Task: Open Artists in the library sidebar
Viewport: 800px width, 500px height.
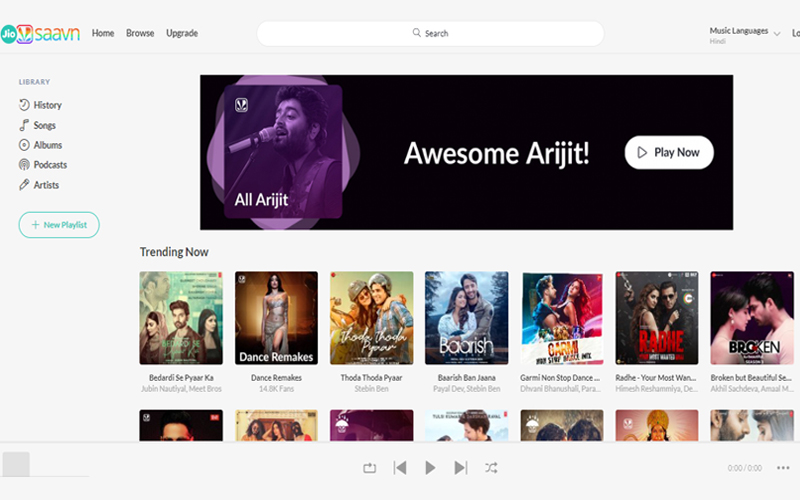Action: (x=46, y=185)
